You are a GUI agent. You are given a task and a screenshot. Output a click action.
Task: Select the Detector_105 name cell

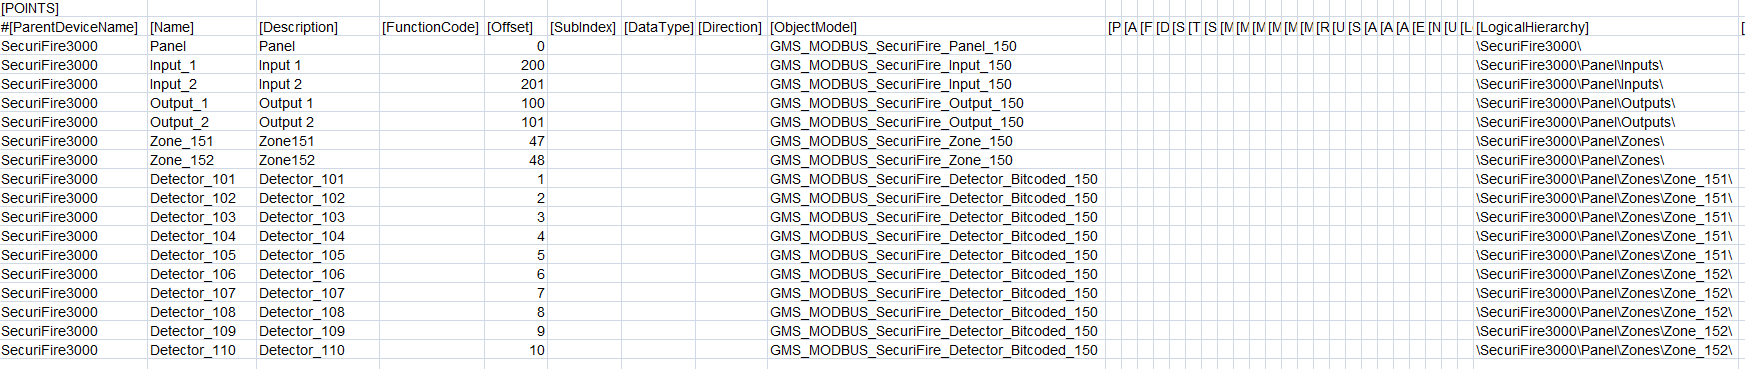[202, 255]
